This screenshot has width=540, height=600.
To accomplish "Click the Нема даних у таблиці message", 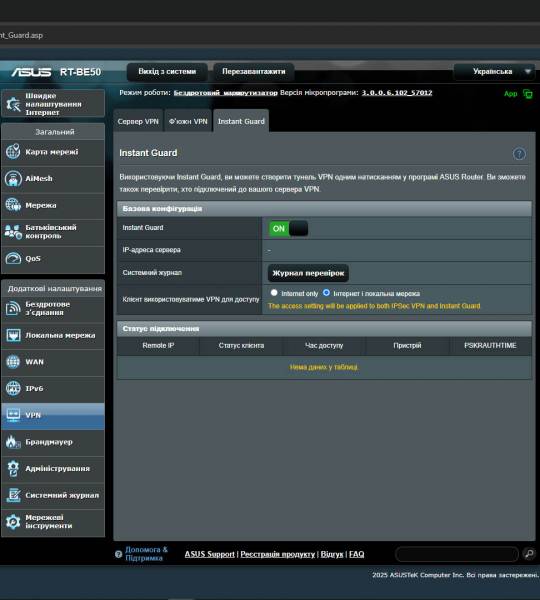I will [324, 367].
